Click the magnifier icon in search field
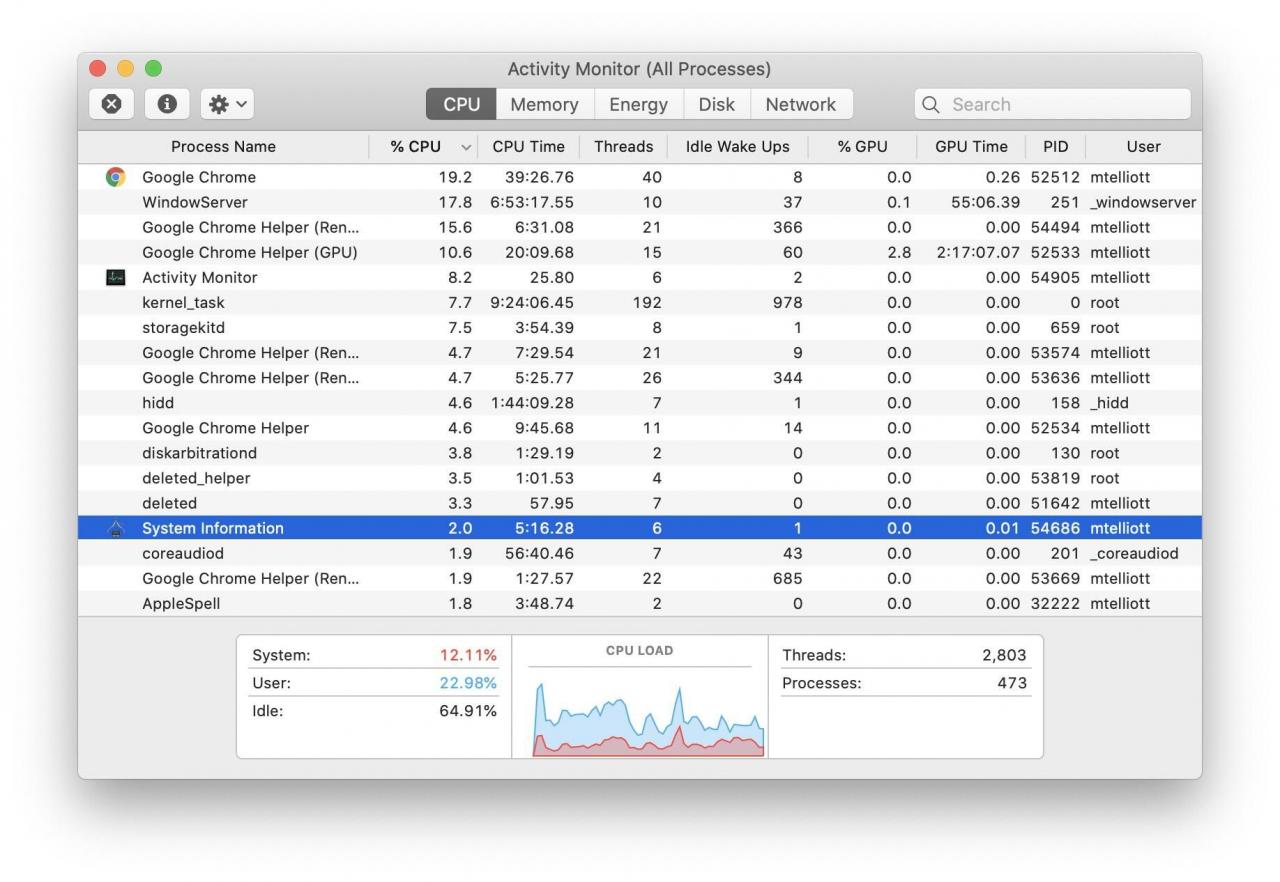The height and width of the screenshot is (882, 1280). point(931,104)
